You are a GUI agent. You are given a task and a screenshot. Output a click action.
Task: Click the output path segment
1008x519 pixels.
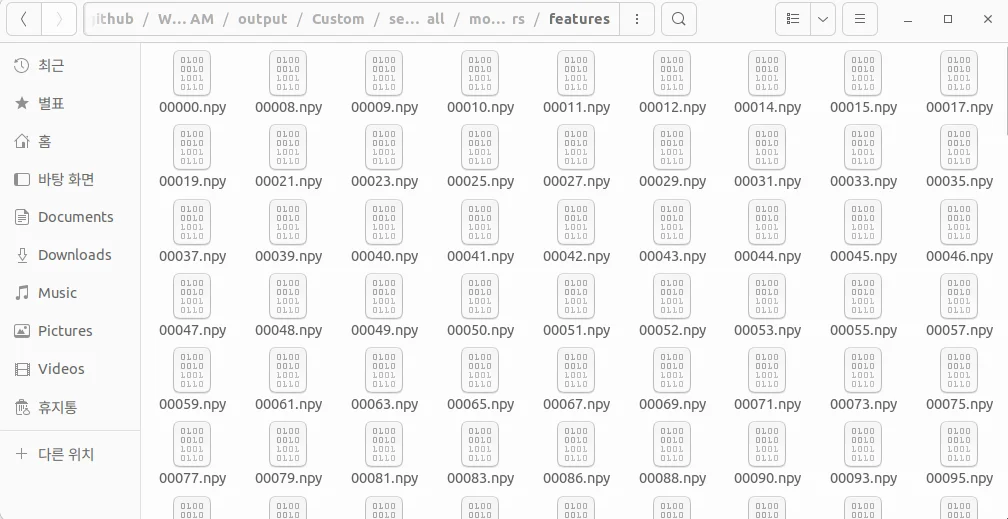pyautogui.click(x=262, y=19)
